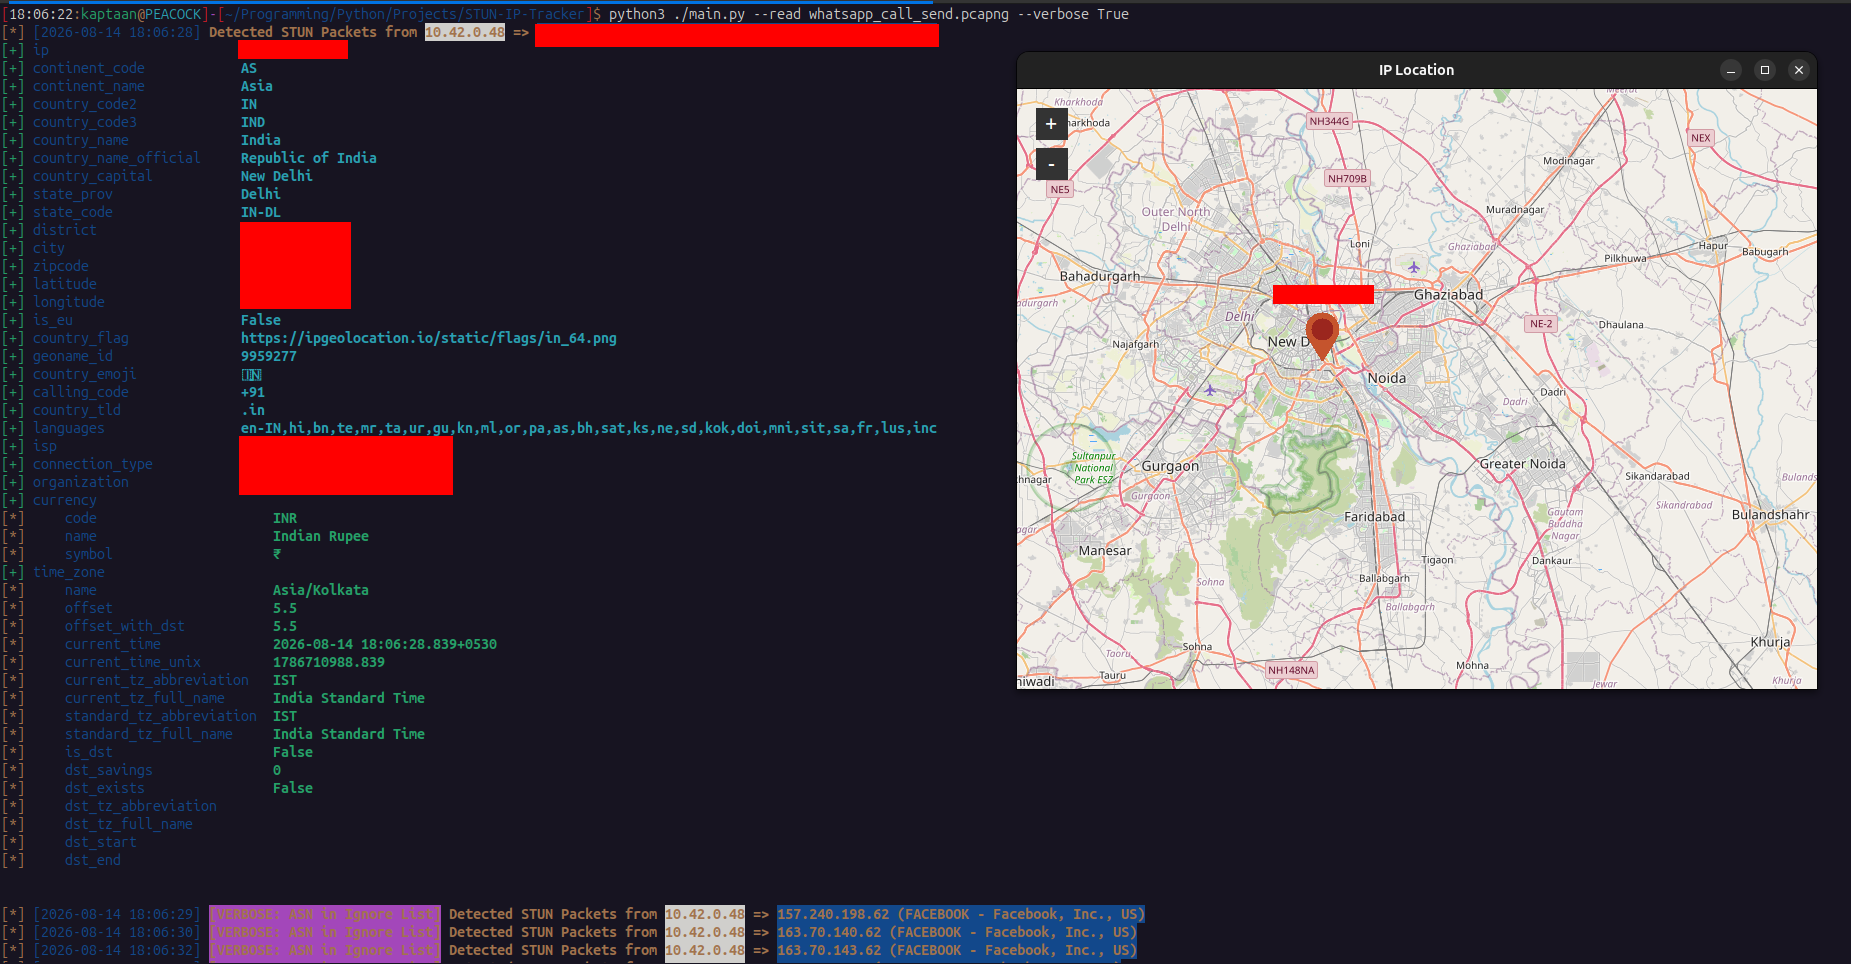Click the currency section label
Viewport: 1851px width, 964px height.
point(64,500)
